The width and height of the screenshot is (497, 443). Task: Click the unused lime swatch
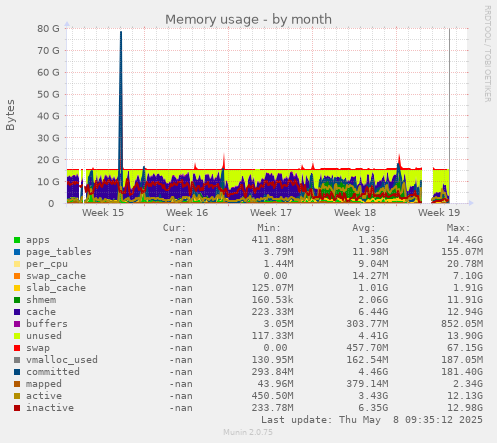17,336
